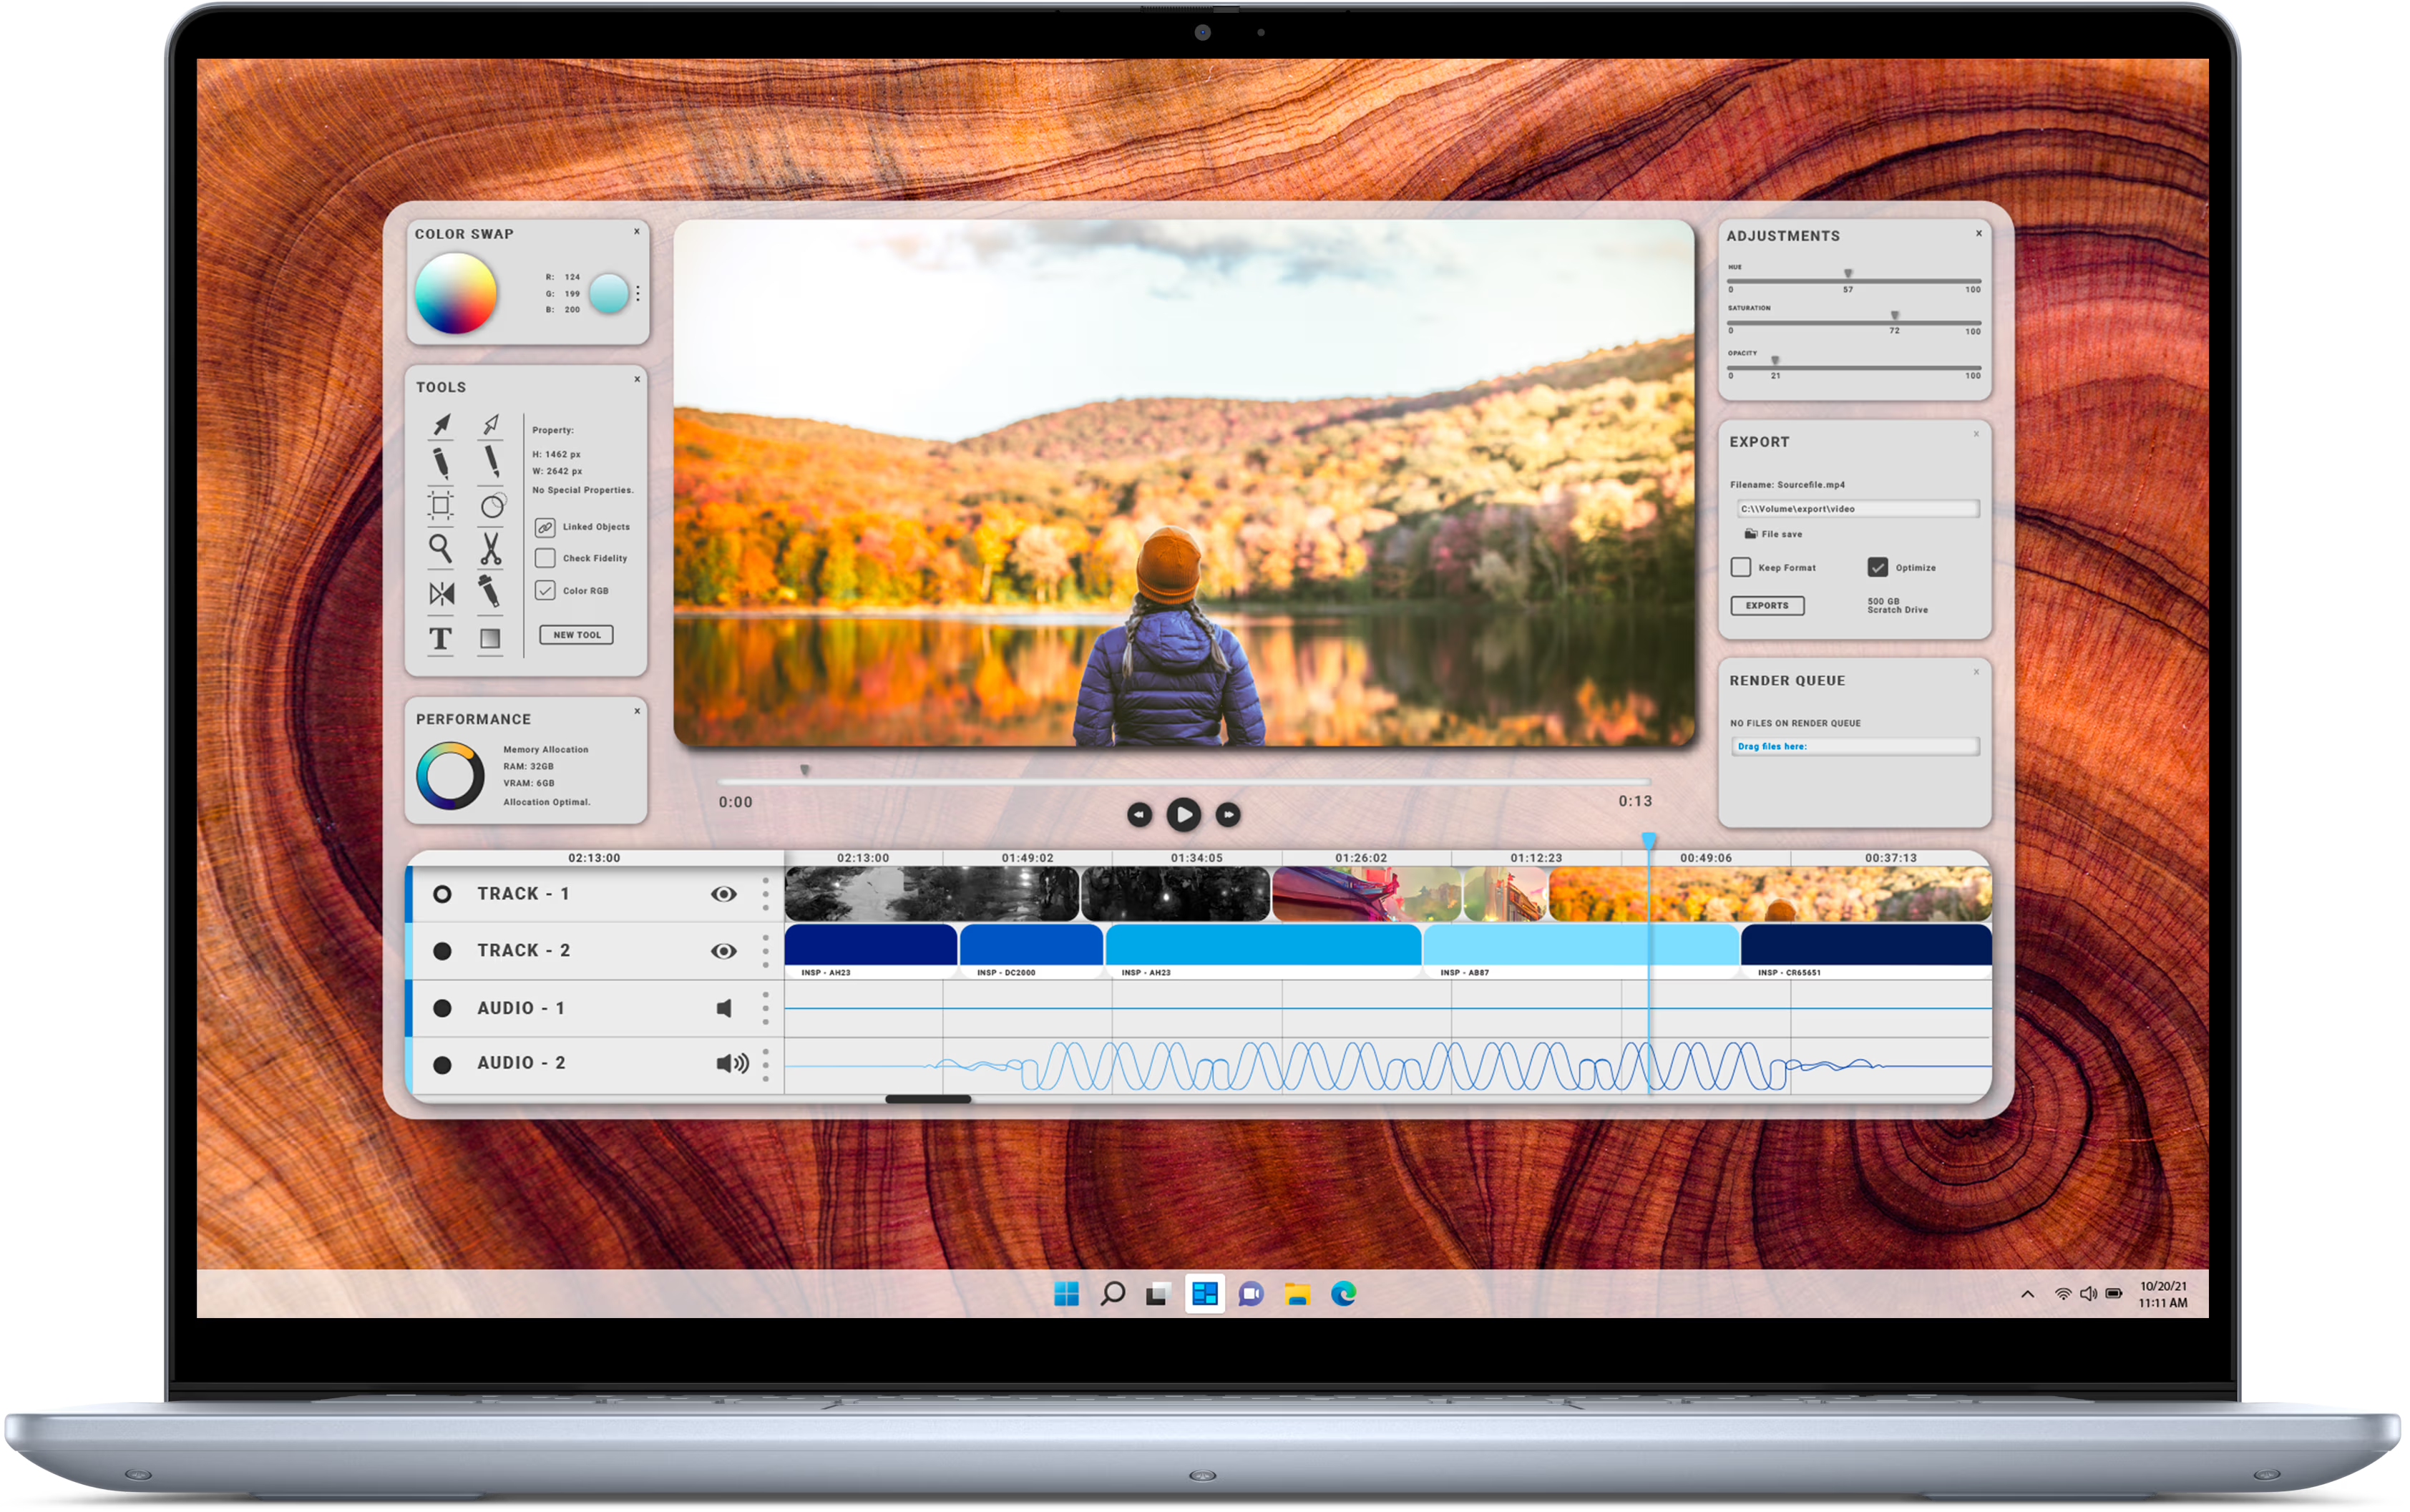Select the Text tool

[440, 638]
